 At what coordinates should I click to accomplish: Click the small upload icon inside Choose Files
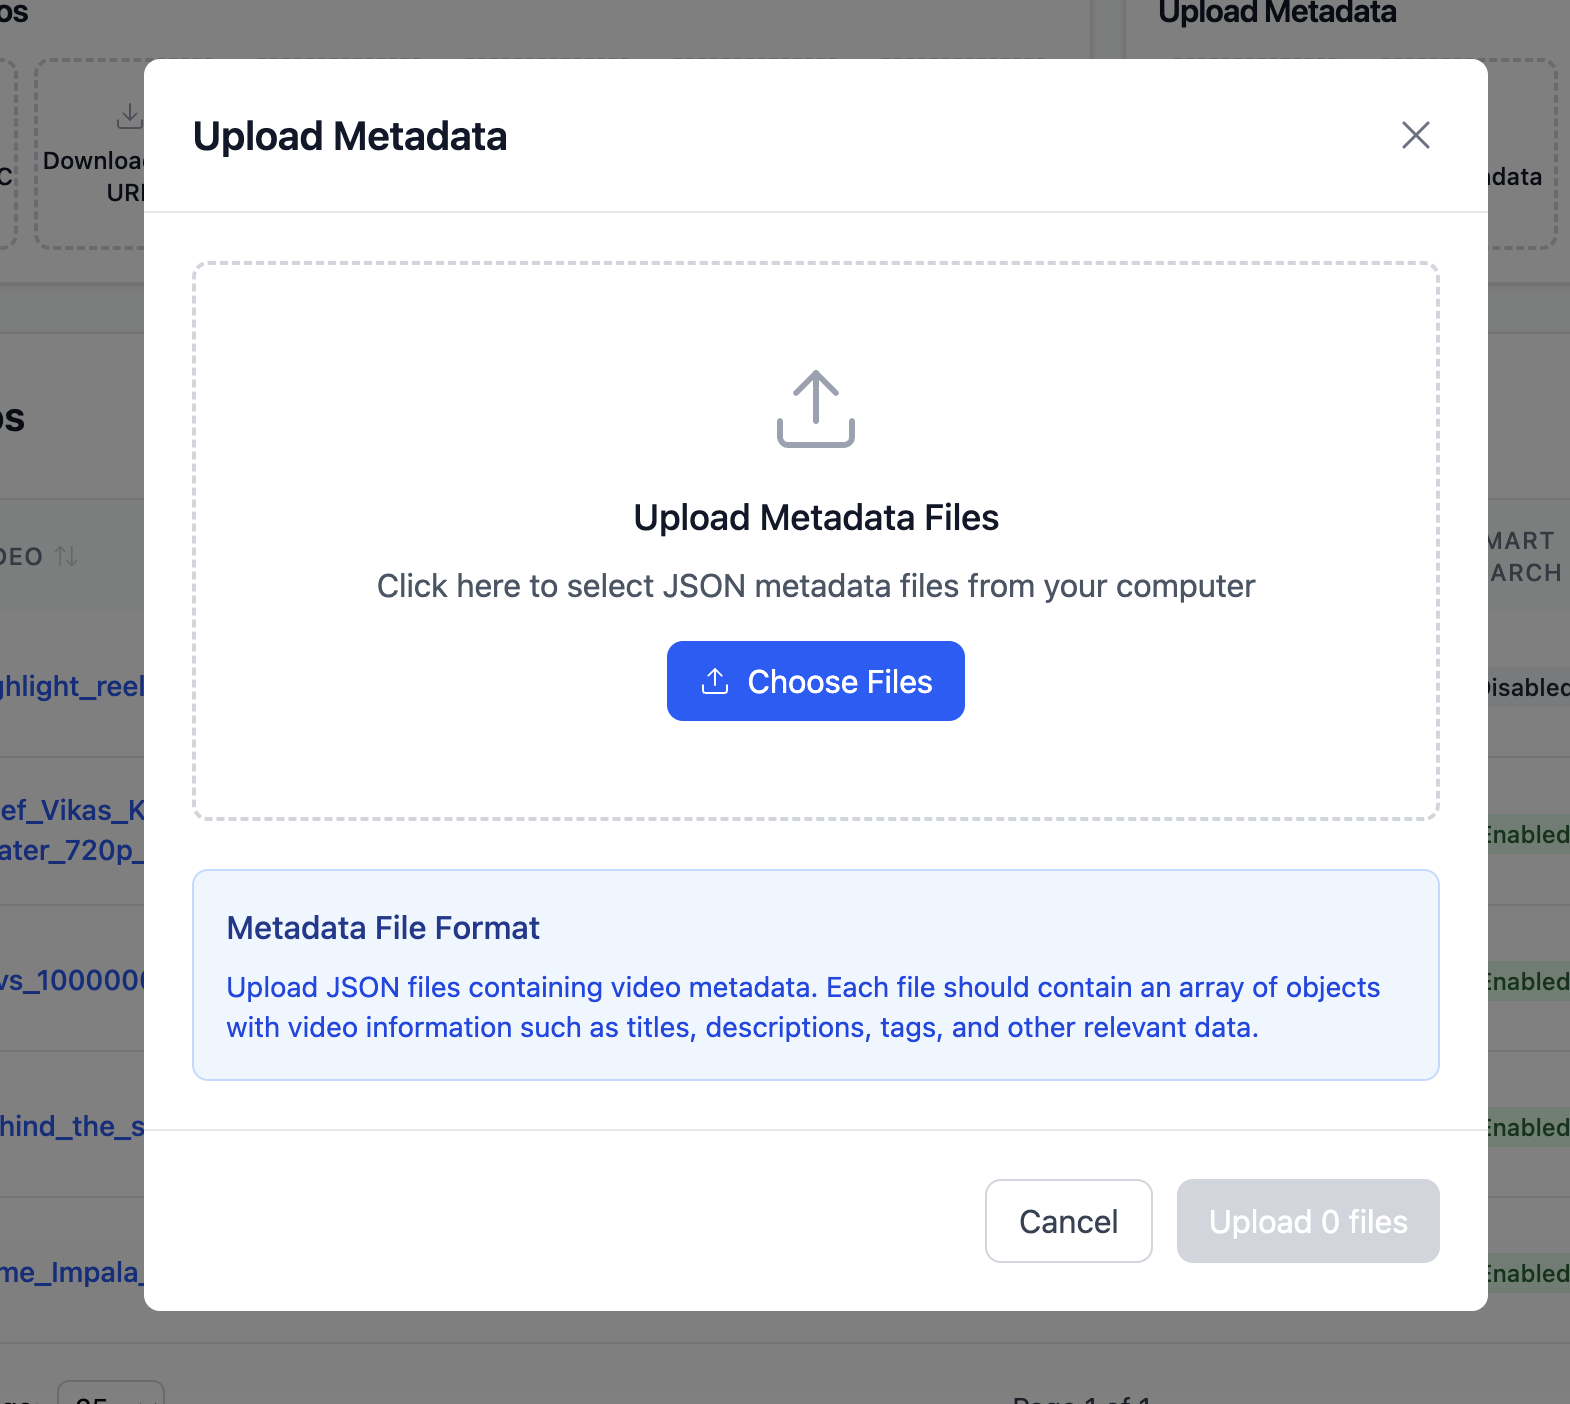click(715, 682)
